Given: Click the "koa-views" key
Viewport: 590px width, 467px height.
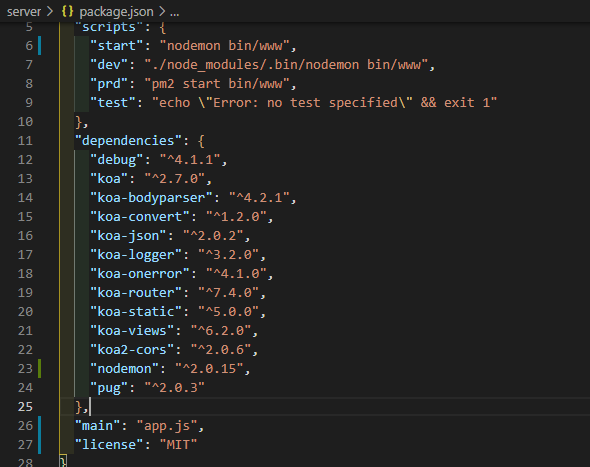Looking at the screenshot, I should pyautogui.click(x=132, y=331).
